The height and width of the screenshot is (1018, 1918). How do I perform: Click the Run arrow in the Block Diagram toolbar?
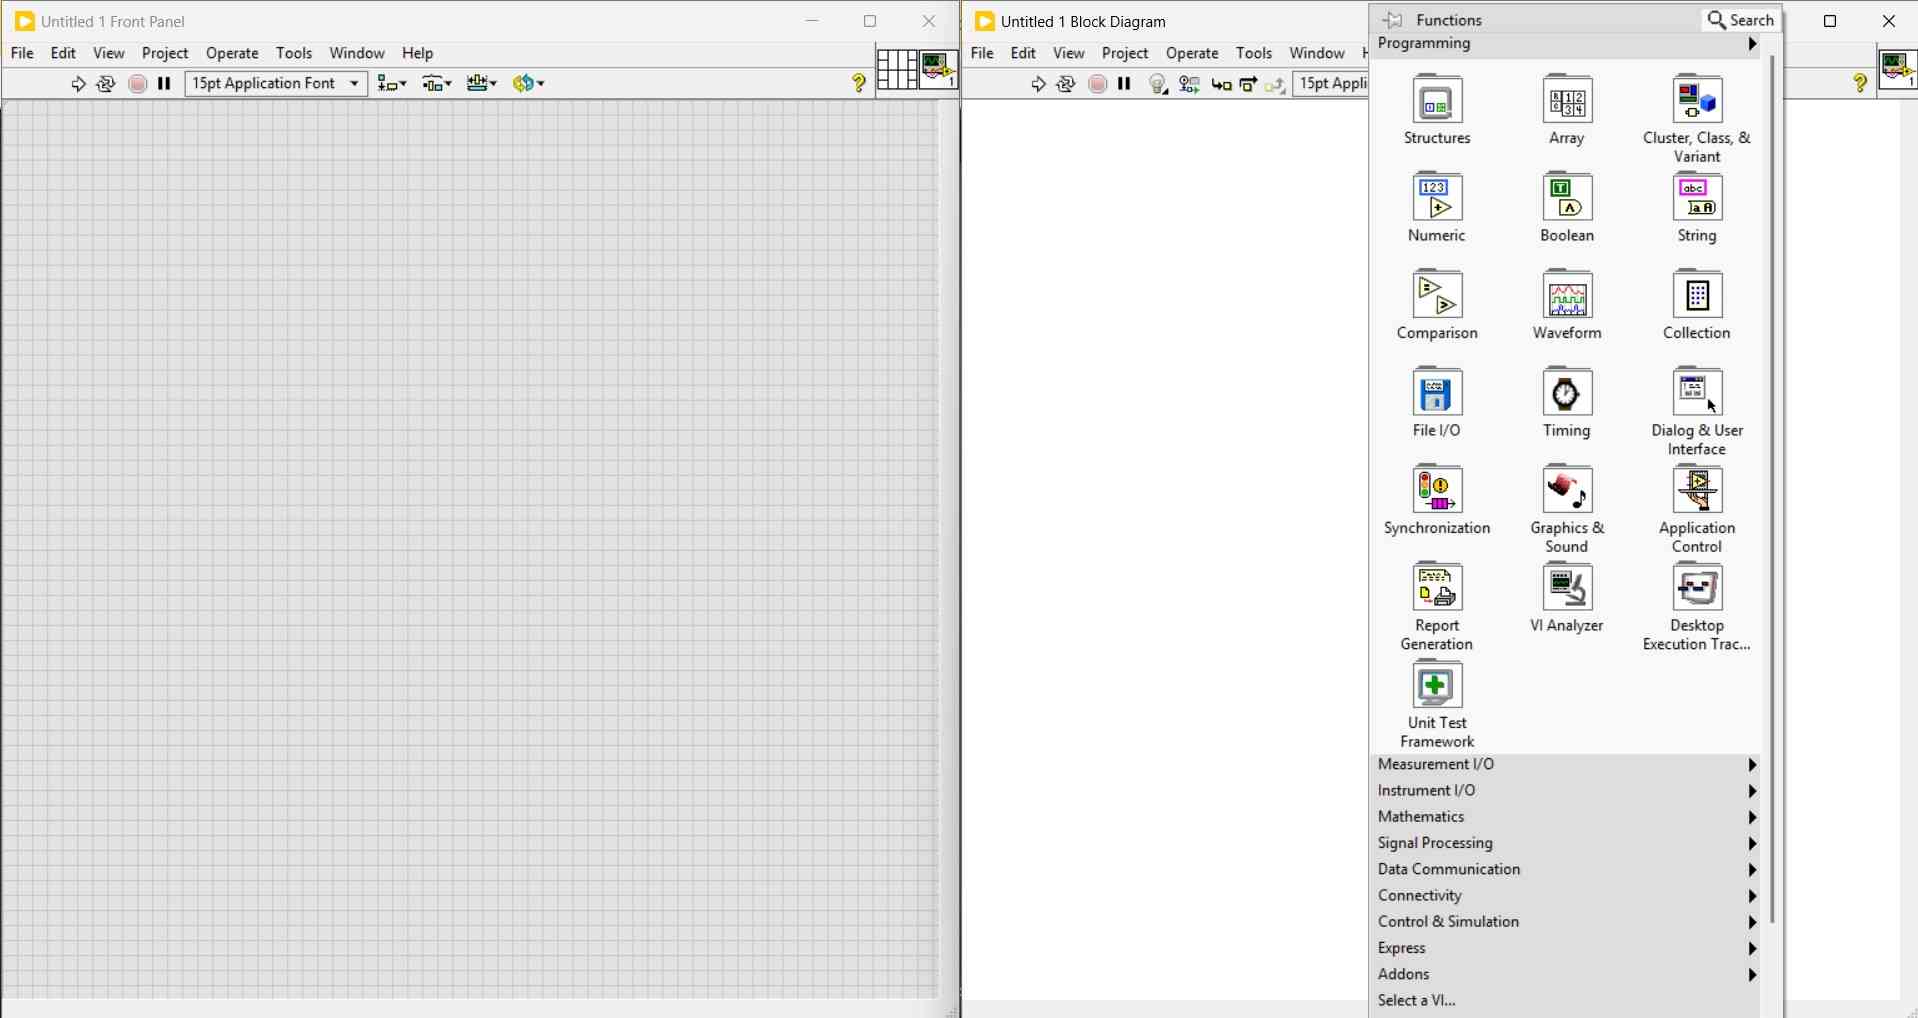tap(1038, 85)
